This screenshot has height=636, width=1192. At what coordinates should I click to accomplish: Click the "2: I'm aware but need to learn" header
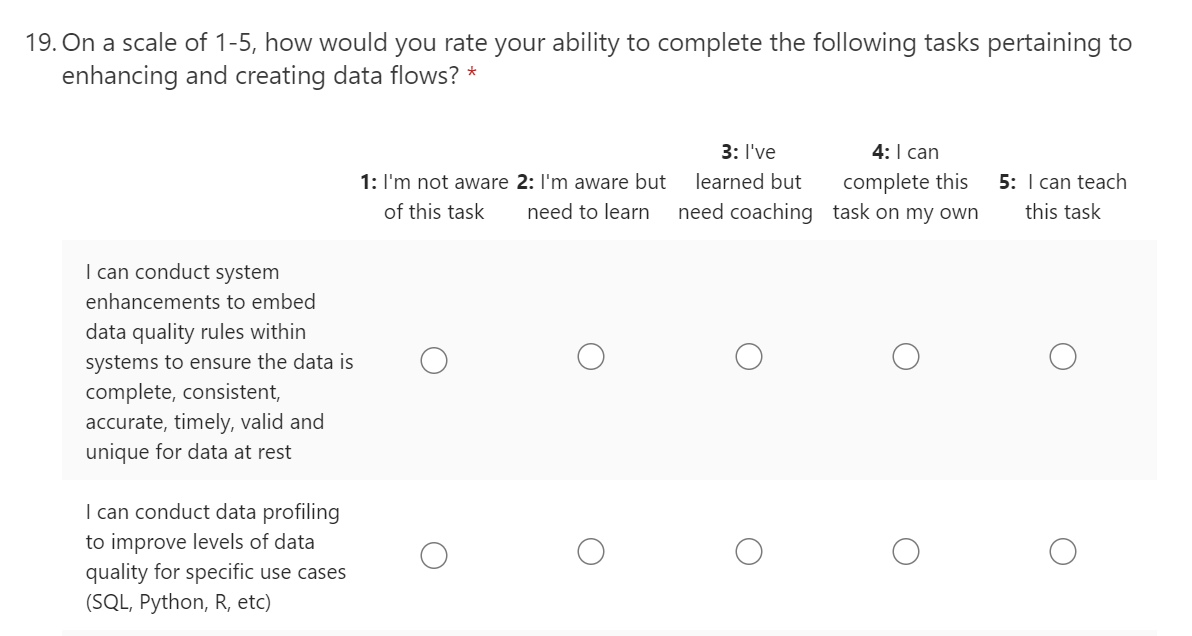coord(590,197)
